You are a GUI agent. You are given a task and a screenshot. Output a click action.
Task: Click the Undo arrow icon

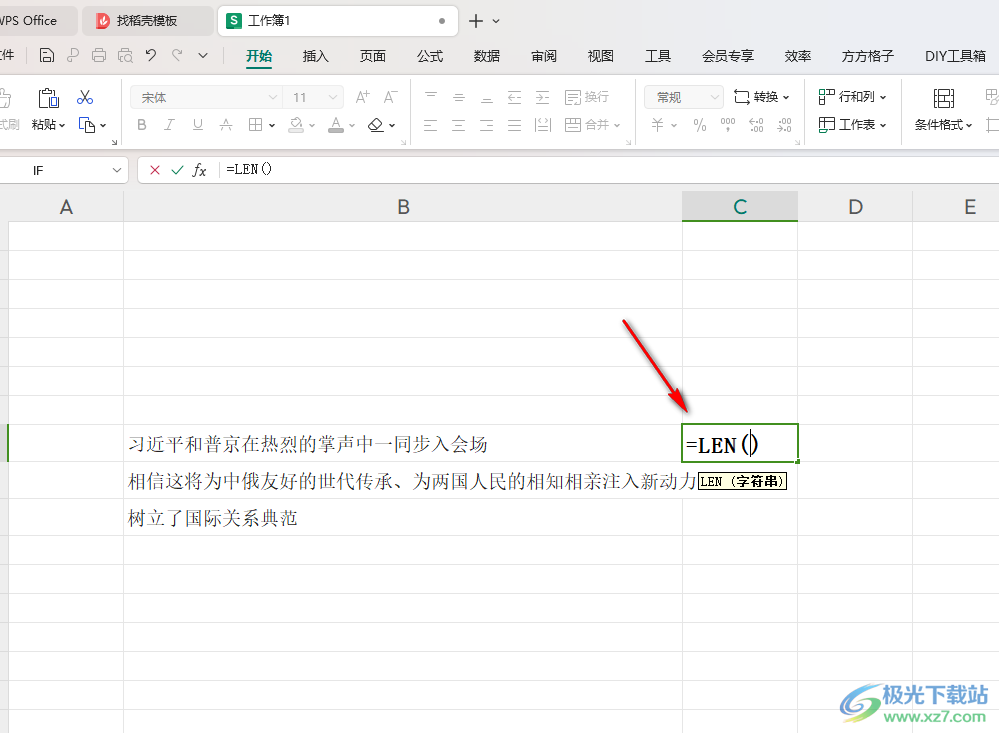click(151, 55)
